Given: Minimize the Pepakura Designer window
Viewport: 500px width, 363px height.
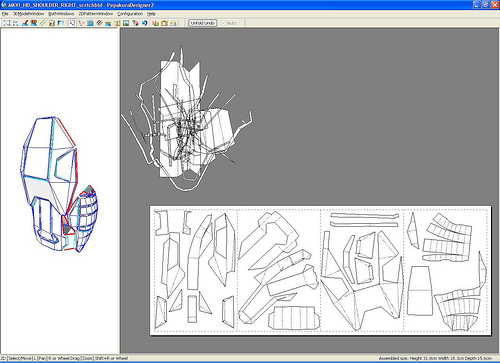Looking at the screenshot, I should click(x=477, y=5).
